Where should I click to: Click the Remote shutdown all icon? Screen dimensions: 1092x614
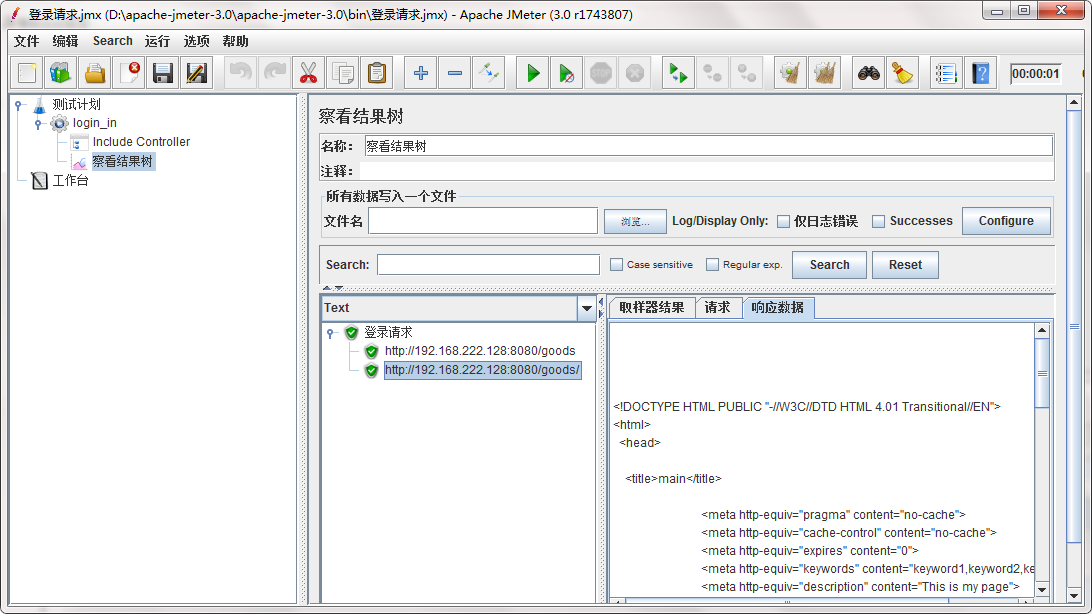[747, 72]
